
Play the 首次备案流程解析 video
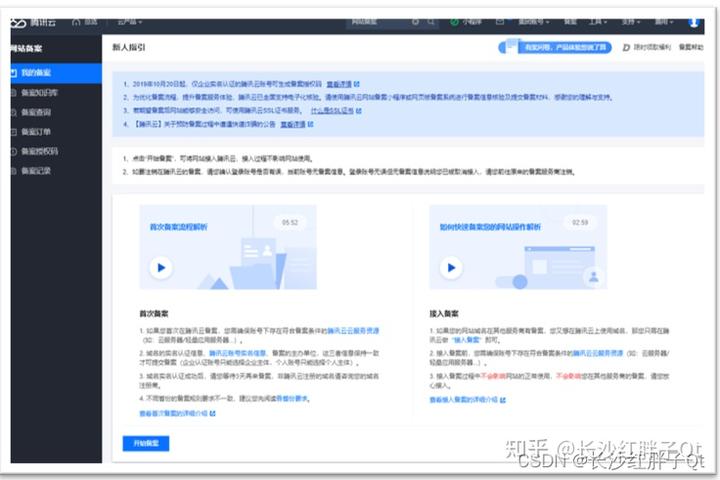tap(161, 268)
